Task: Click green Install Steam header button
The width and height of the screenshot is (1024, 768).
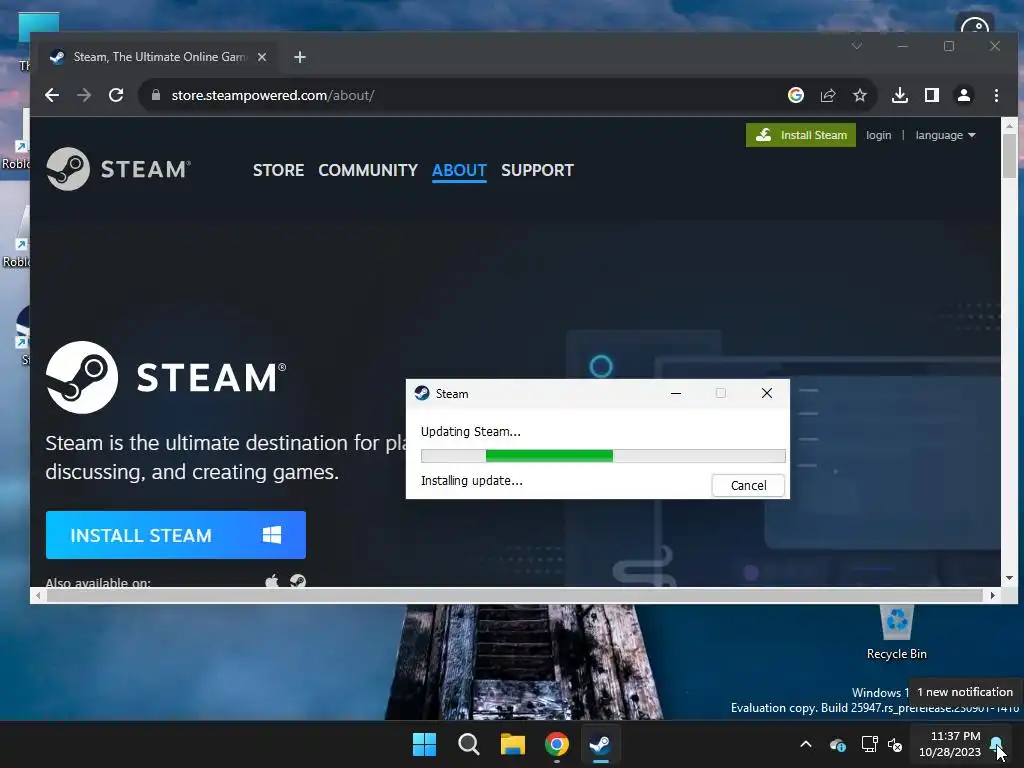Action: (x=801, y=135)
